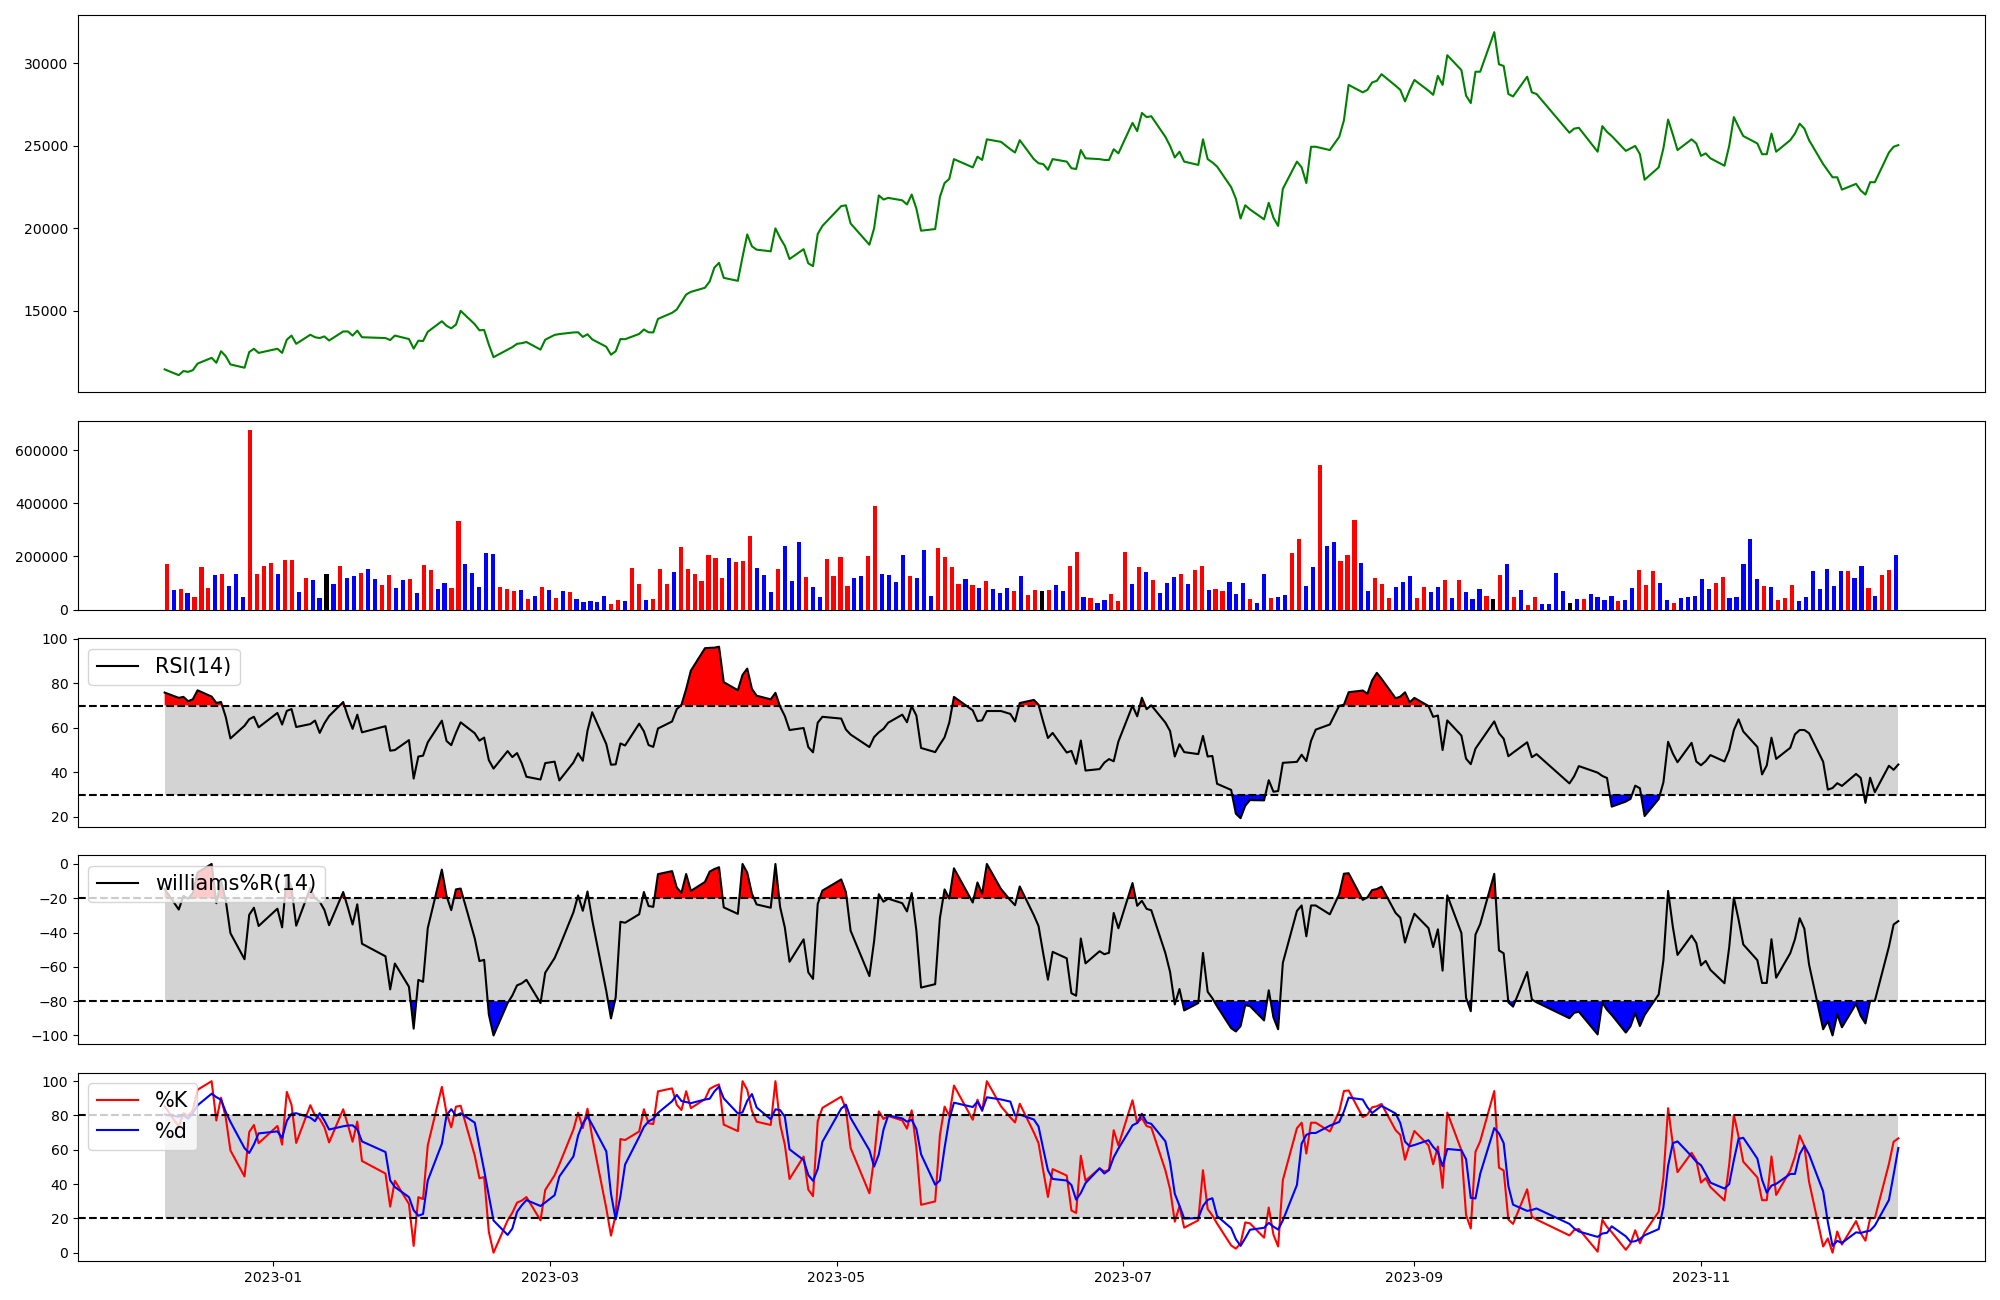Click the highest peak of green price line

(x=1494, y=33)
